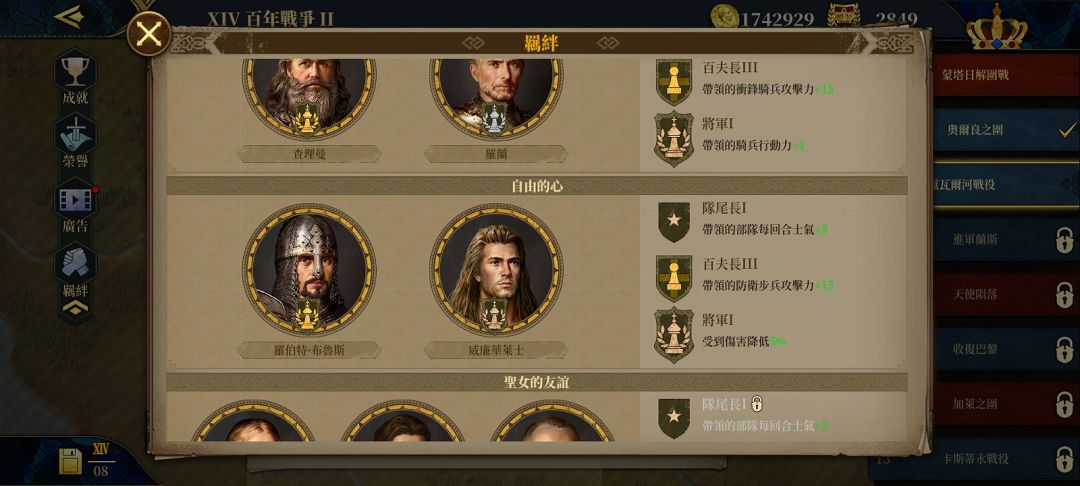Go back with the arrow at top left
The image size is (1080, 486).
[x=69, y=17]
